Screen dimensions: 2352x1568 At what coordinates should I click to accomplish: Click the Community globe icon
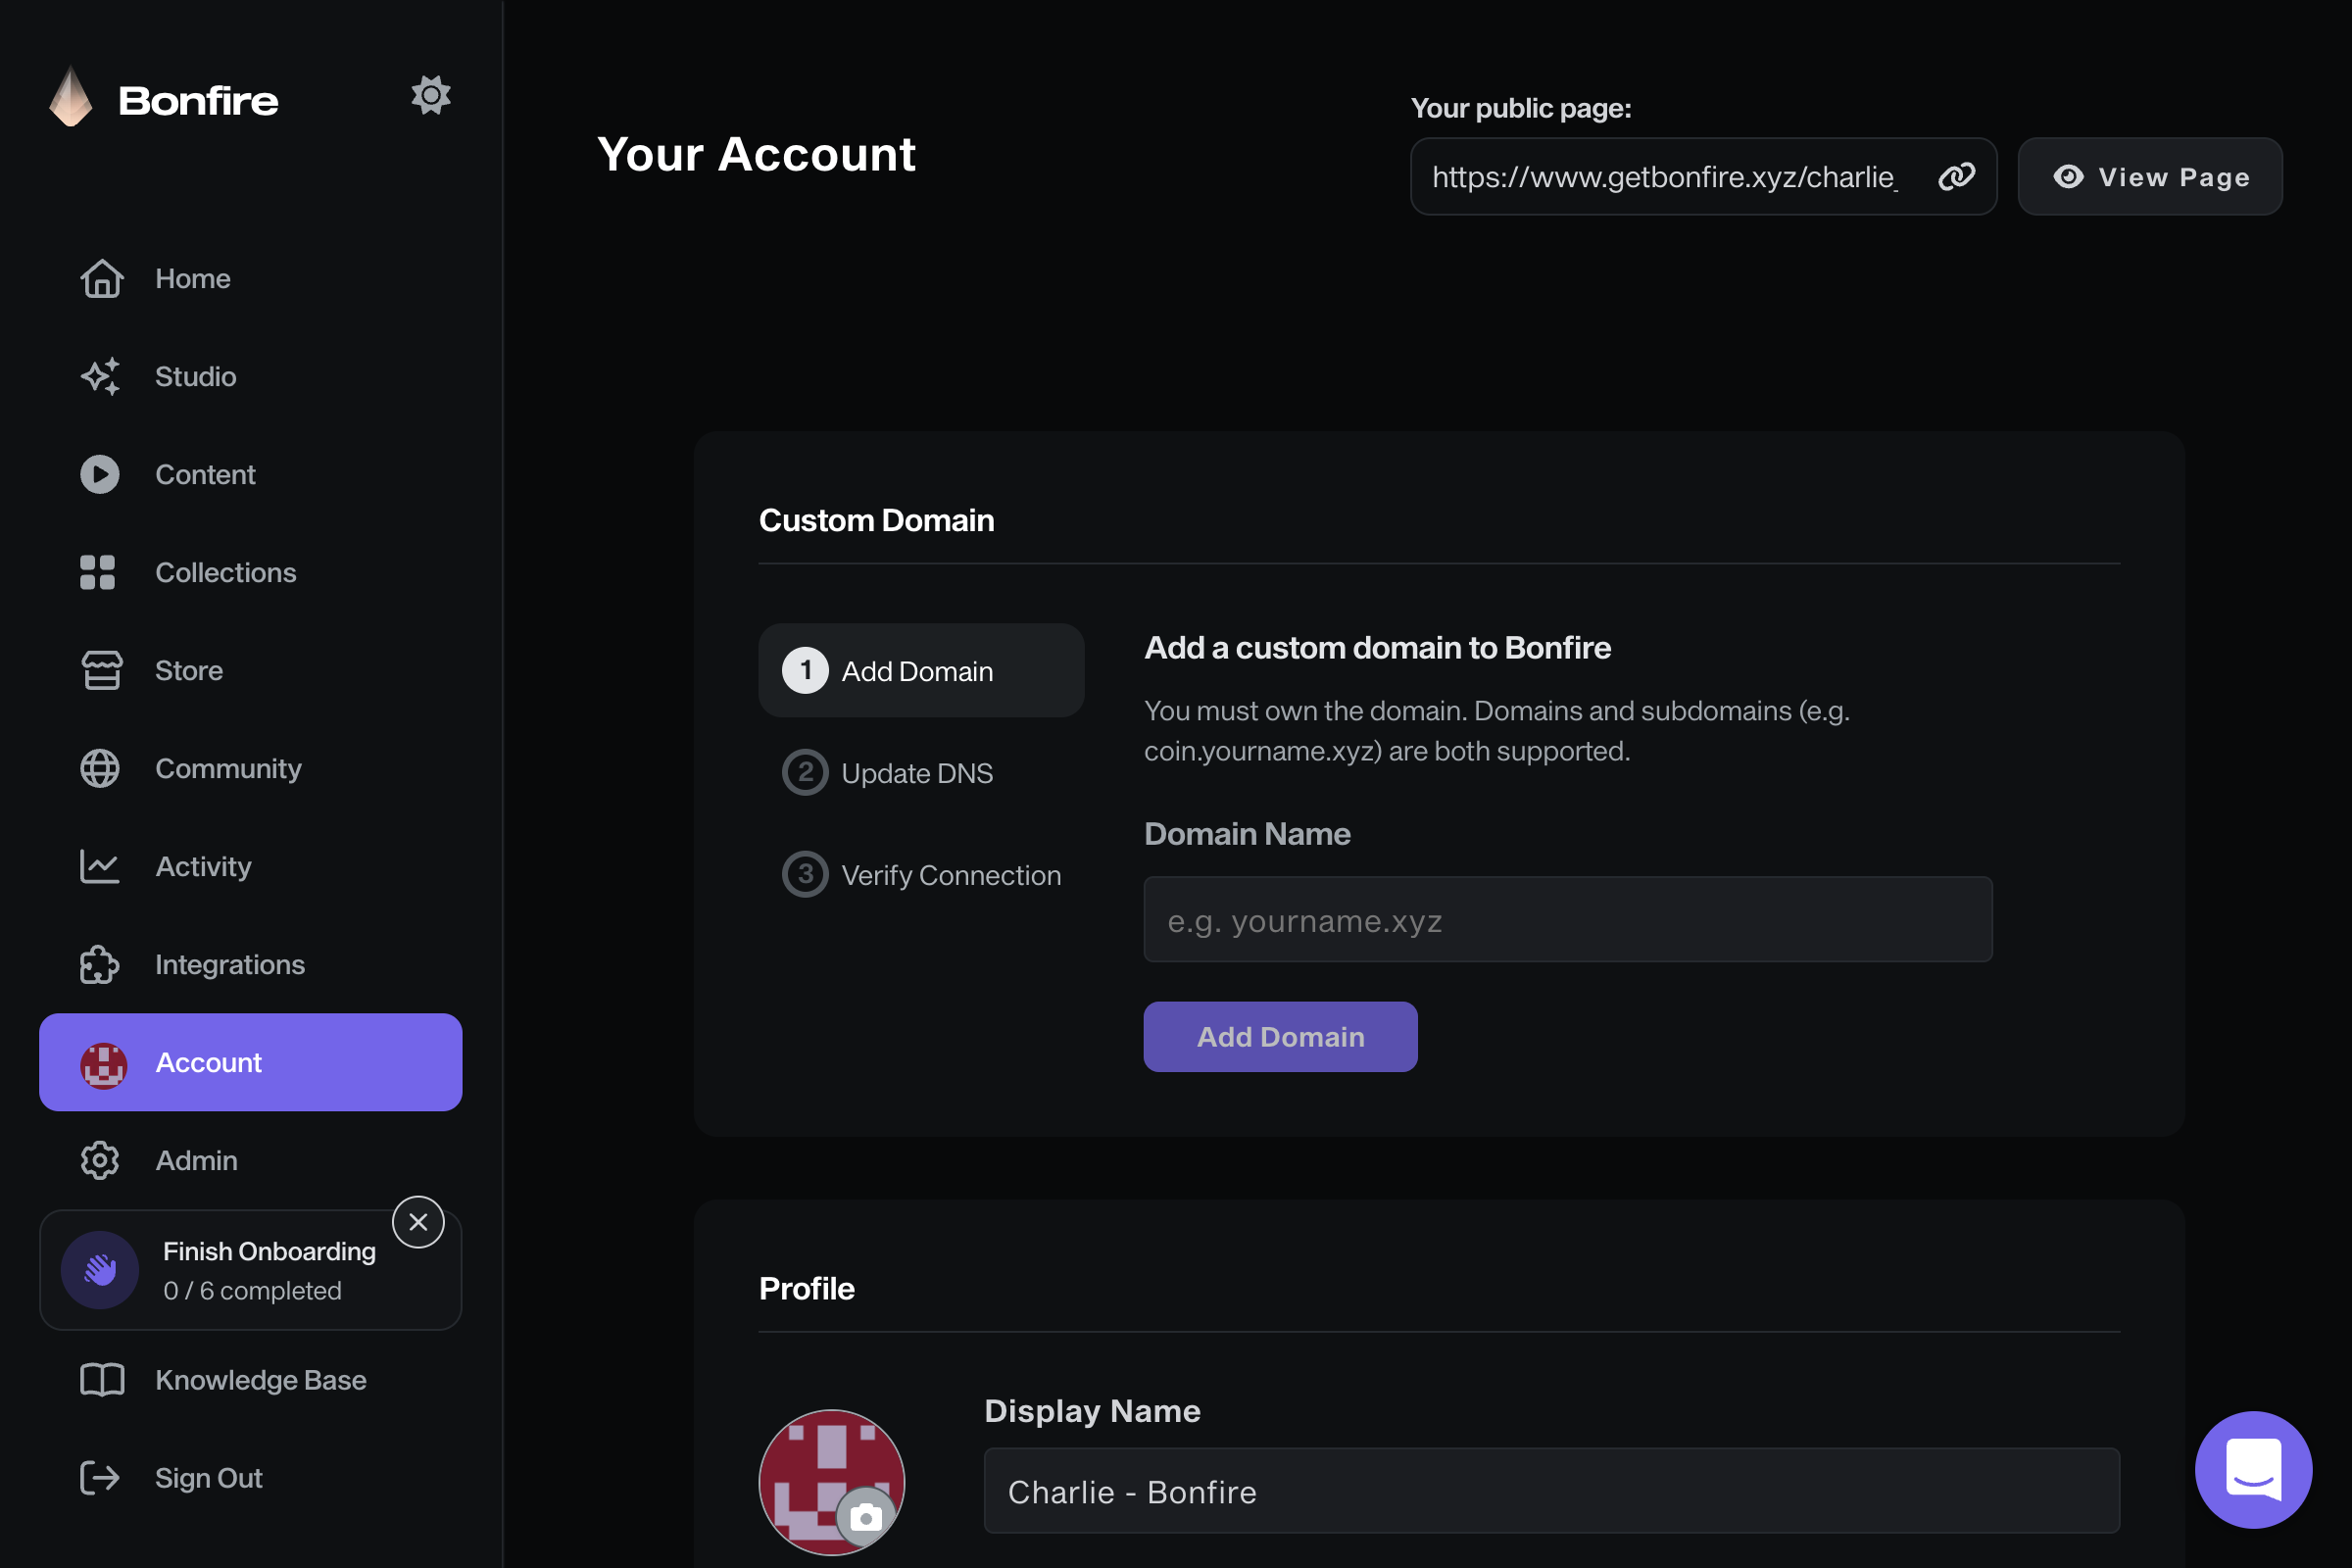100,768
